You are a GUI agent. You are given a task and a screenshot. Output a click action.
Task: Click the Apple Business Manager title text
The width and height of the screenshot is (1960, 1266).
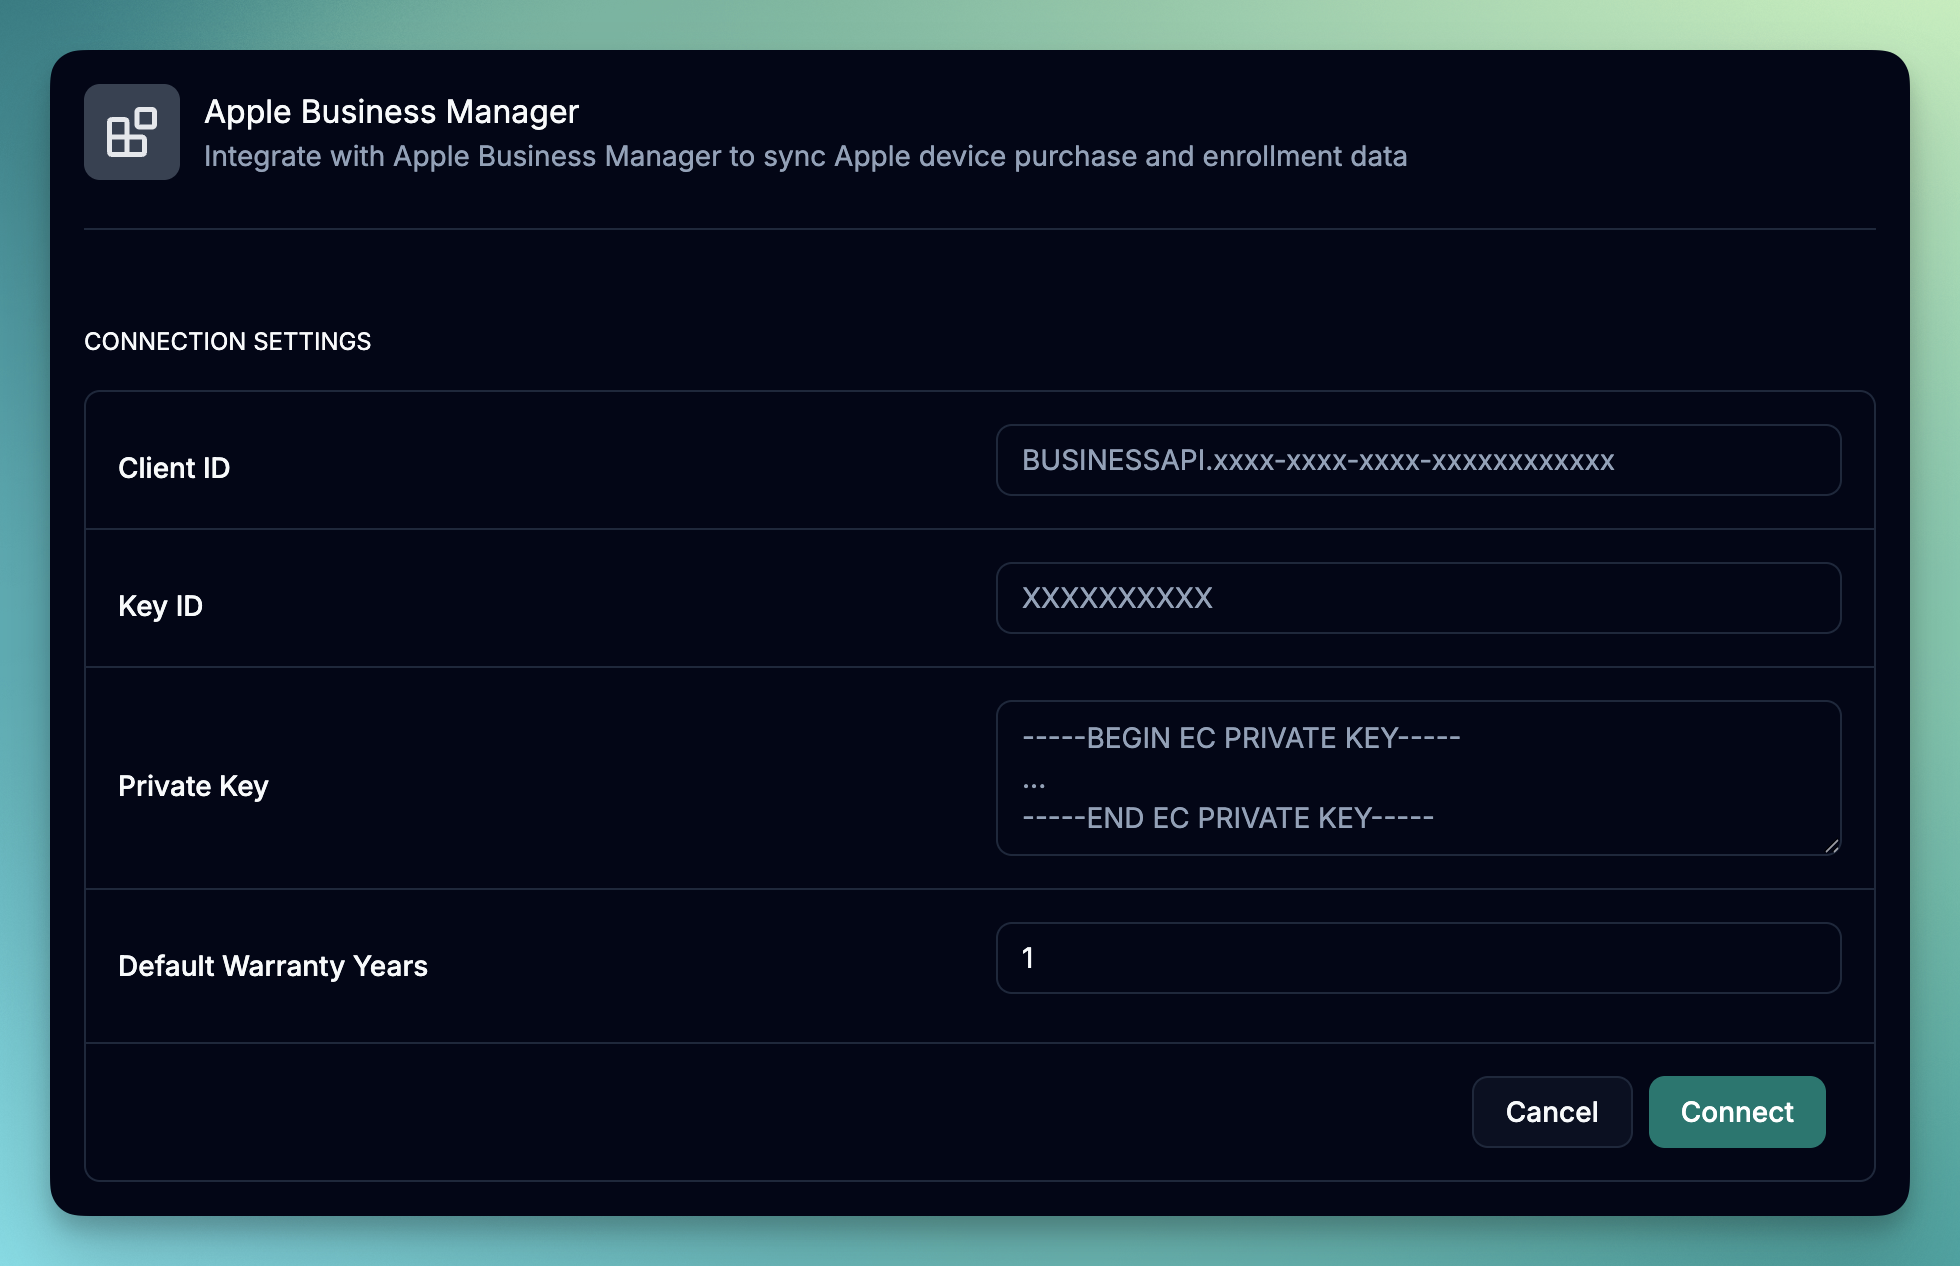[x=391, y=112]
